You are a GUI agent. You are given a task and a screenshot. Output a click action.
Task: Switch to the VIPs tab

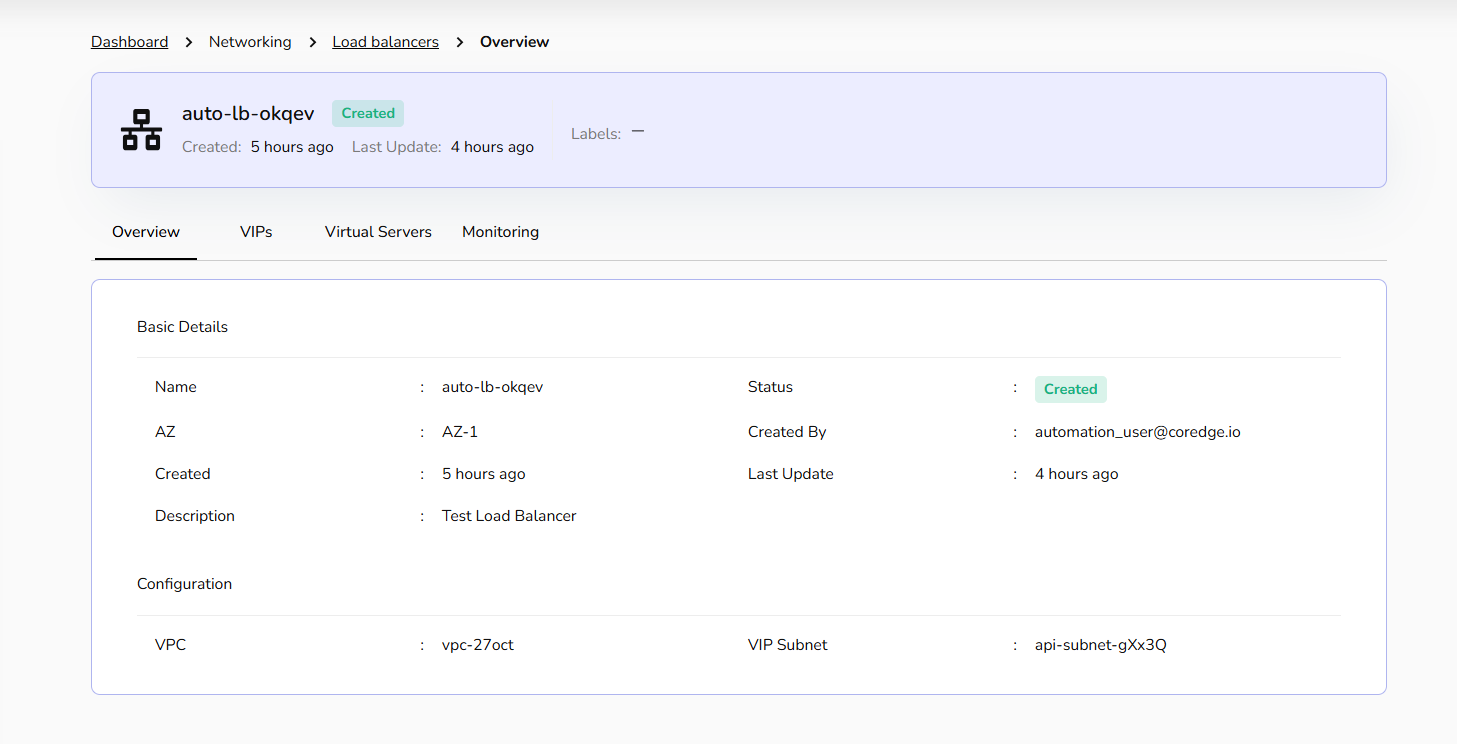click(256, 232)
